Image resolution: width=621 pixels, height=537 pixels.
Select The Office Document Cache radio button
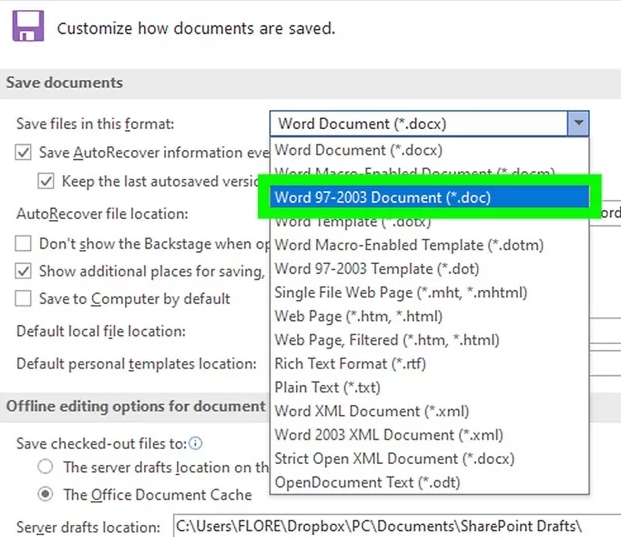click(46, 494)
